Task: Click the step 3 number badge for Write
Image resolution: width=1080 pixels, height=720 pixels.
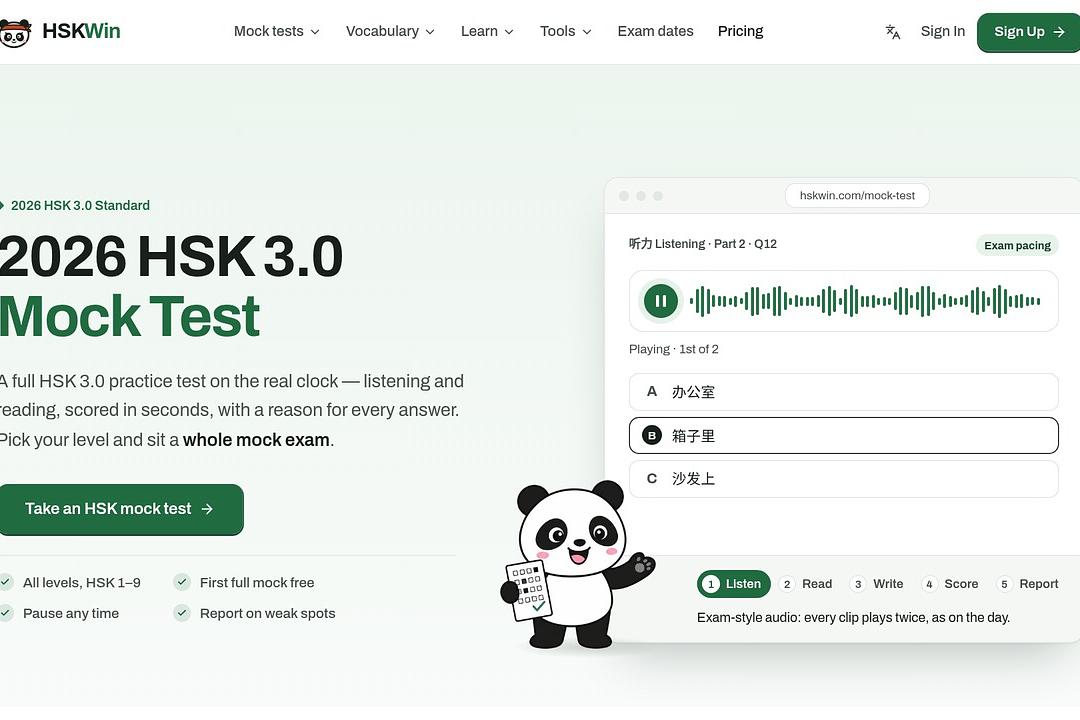Action: [x=858, y=584]
